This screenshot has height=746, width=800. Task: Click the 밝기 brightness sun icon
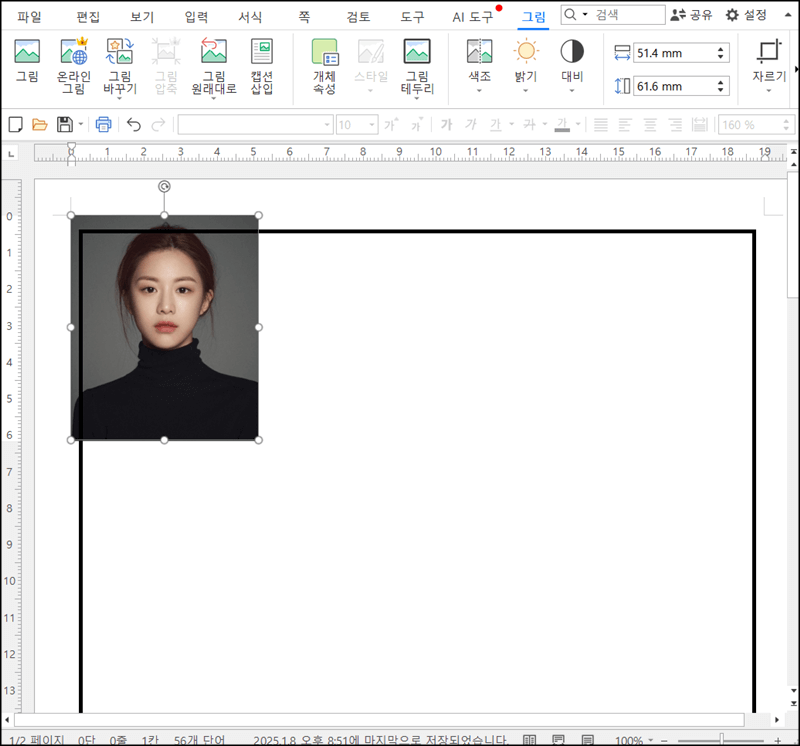(526, 51)
